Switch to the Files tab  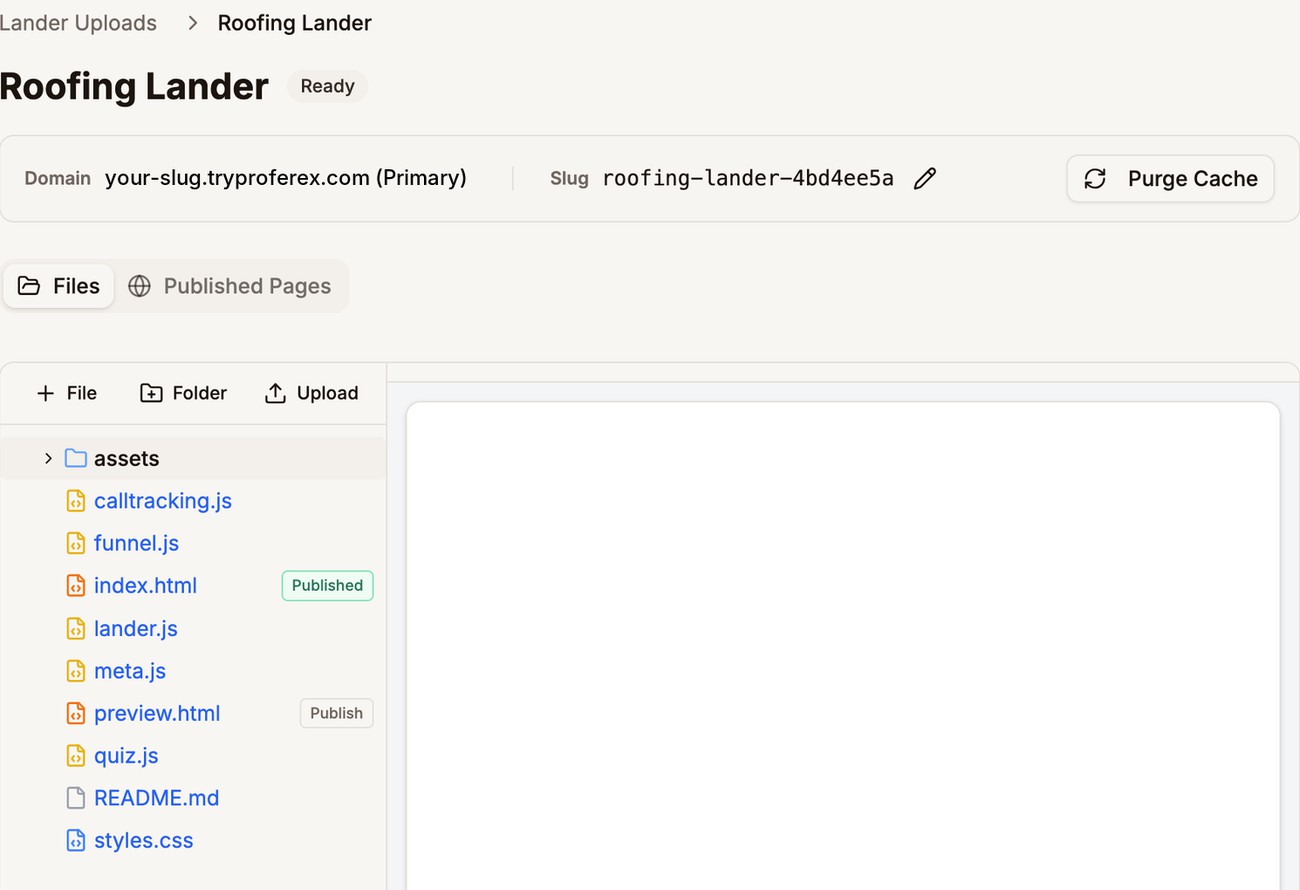(59, 286)
